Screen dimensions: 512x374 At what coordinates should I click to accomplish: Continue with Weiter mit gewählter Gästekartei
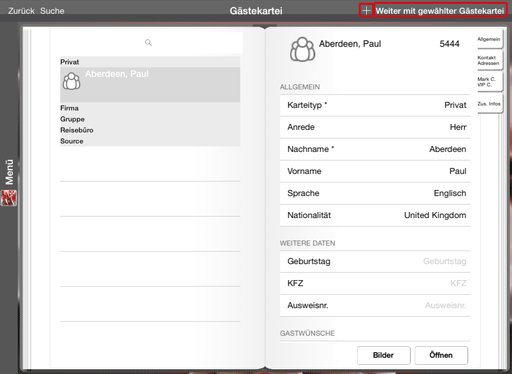(x=440, y=11)
